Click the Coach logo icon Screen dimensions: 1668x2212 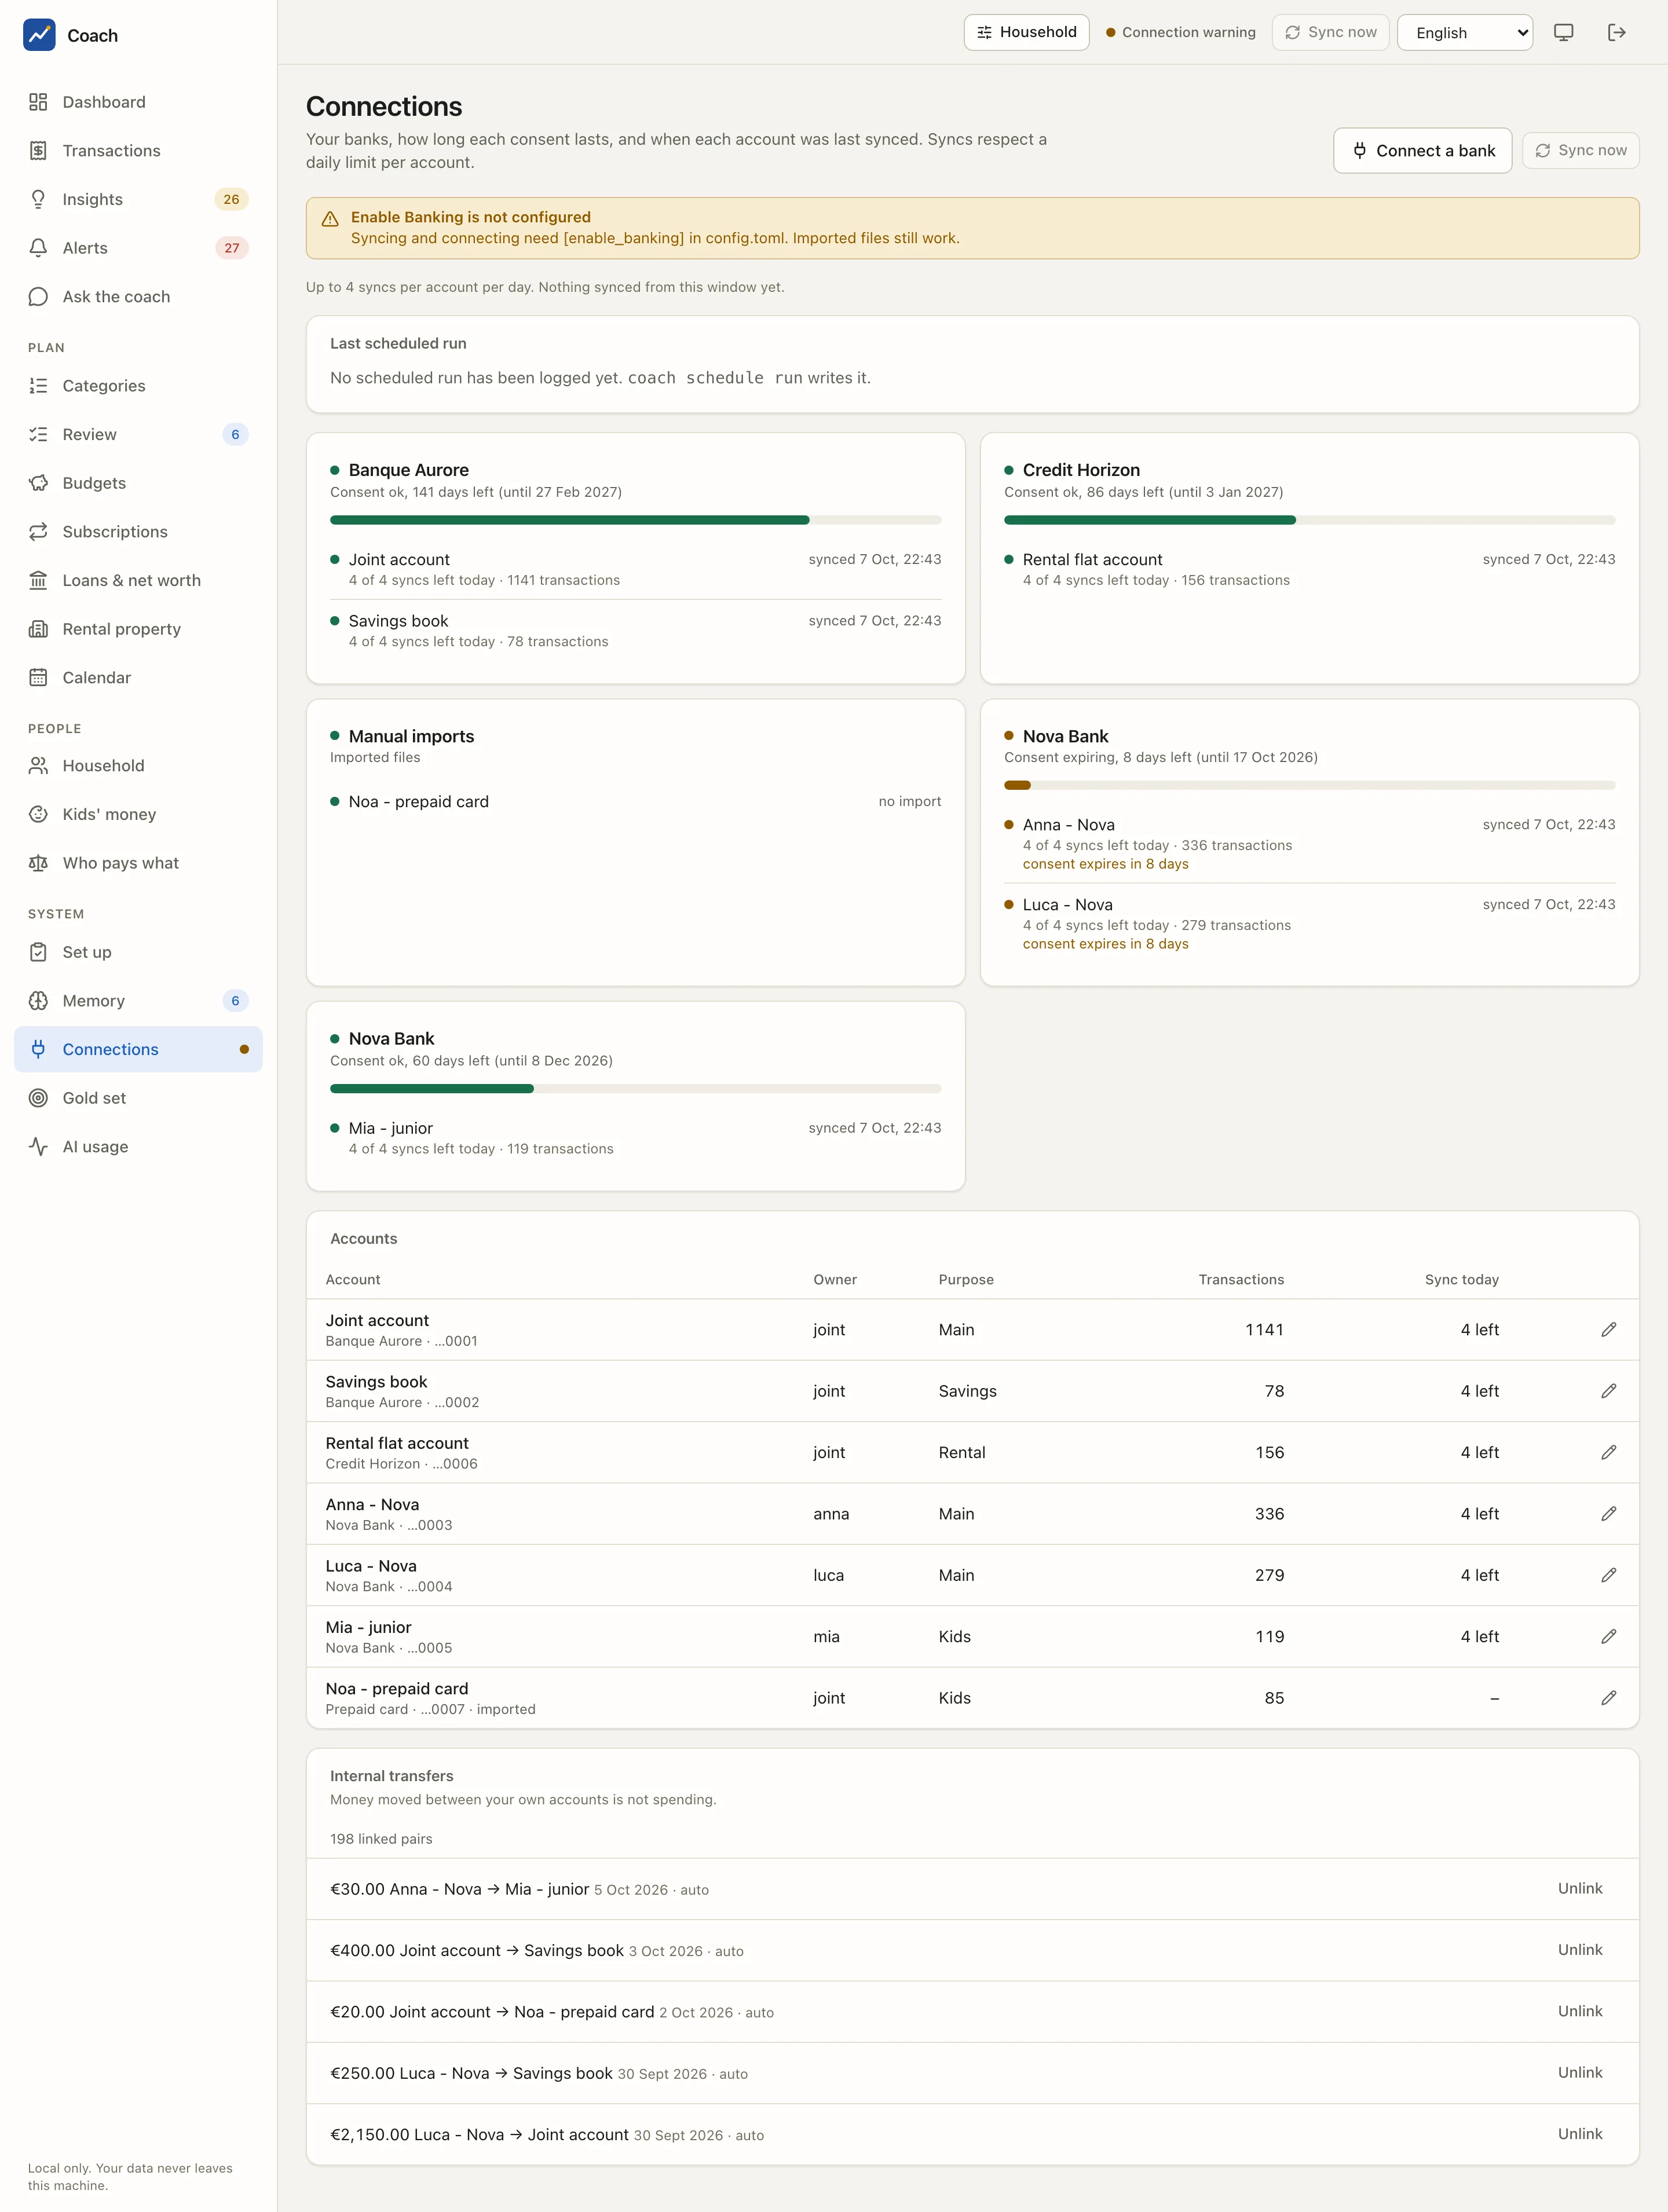[39, 35]
